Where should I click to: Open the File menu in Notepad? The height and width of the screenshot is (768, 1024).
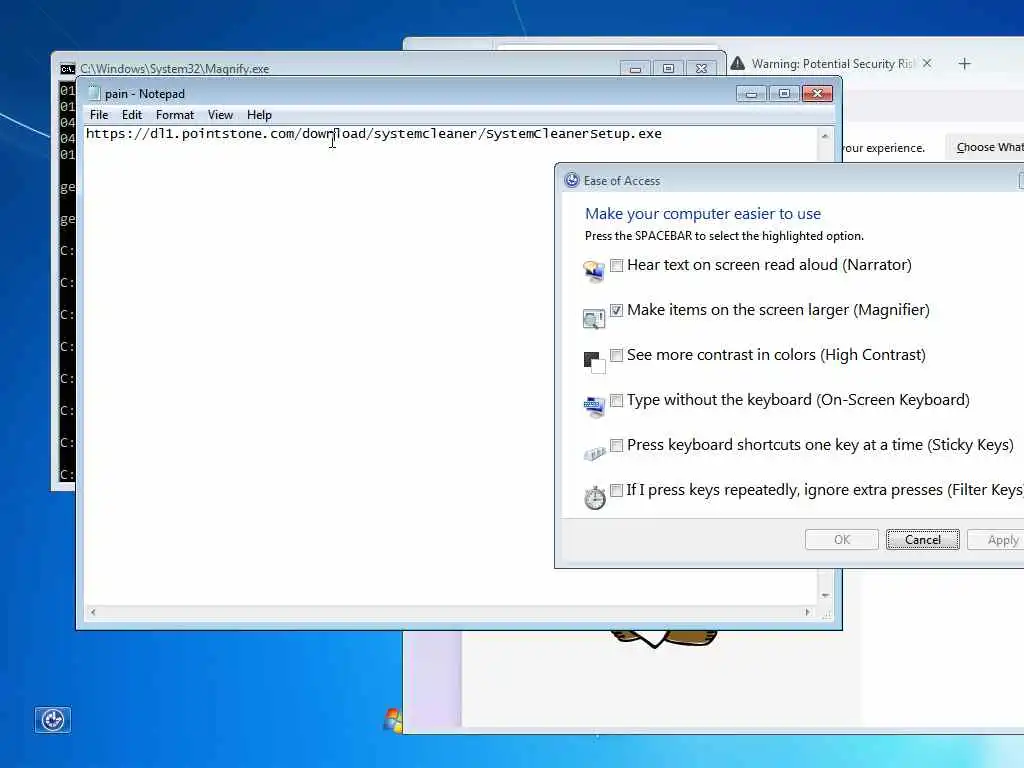(99, 115)
